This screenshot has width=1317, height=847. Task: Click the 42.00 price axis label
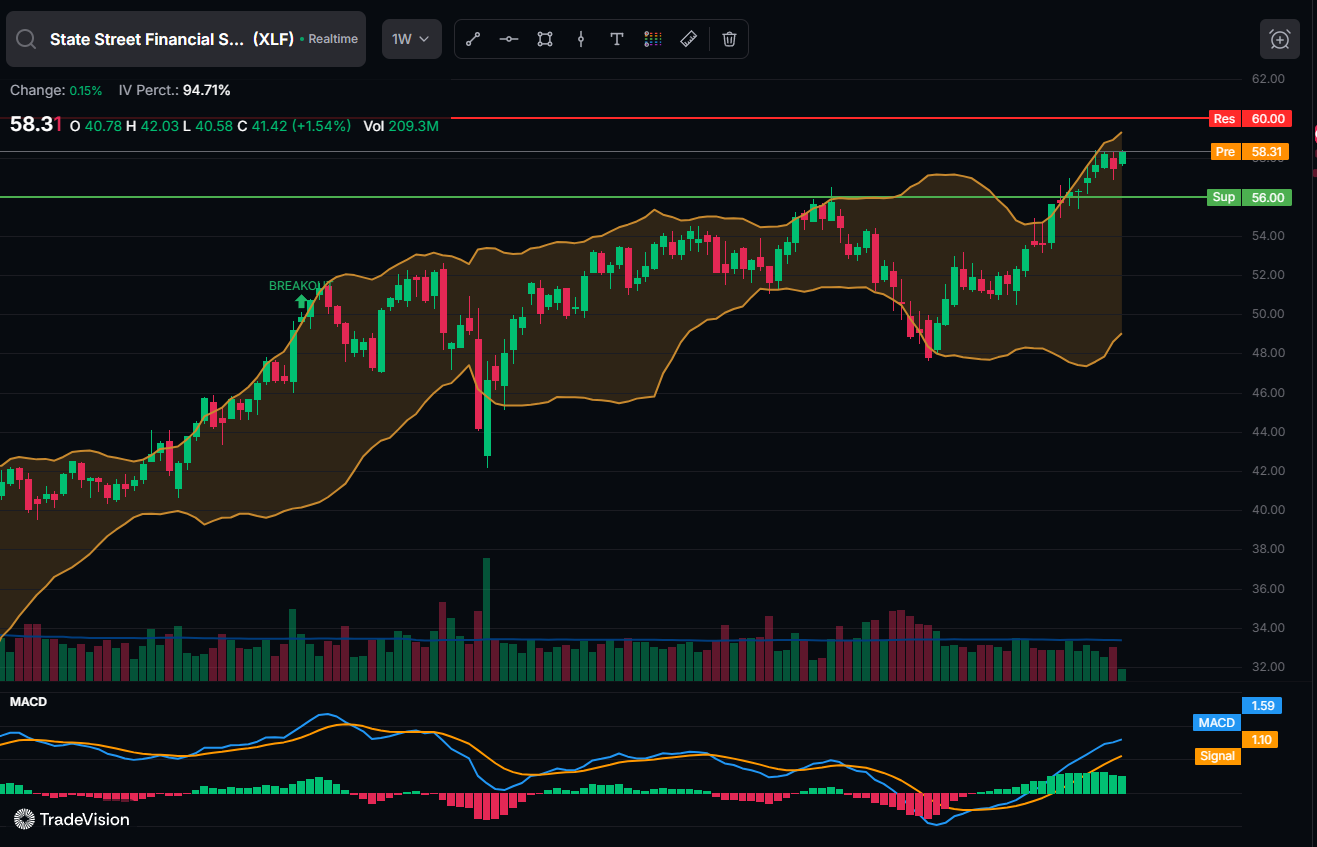point(1268,471)
